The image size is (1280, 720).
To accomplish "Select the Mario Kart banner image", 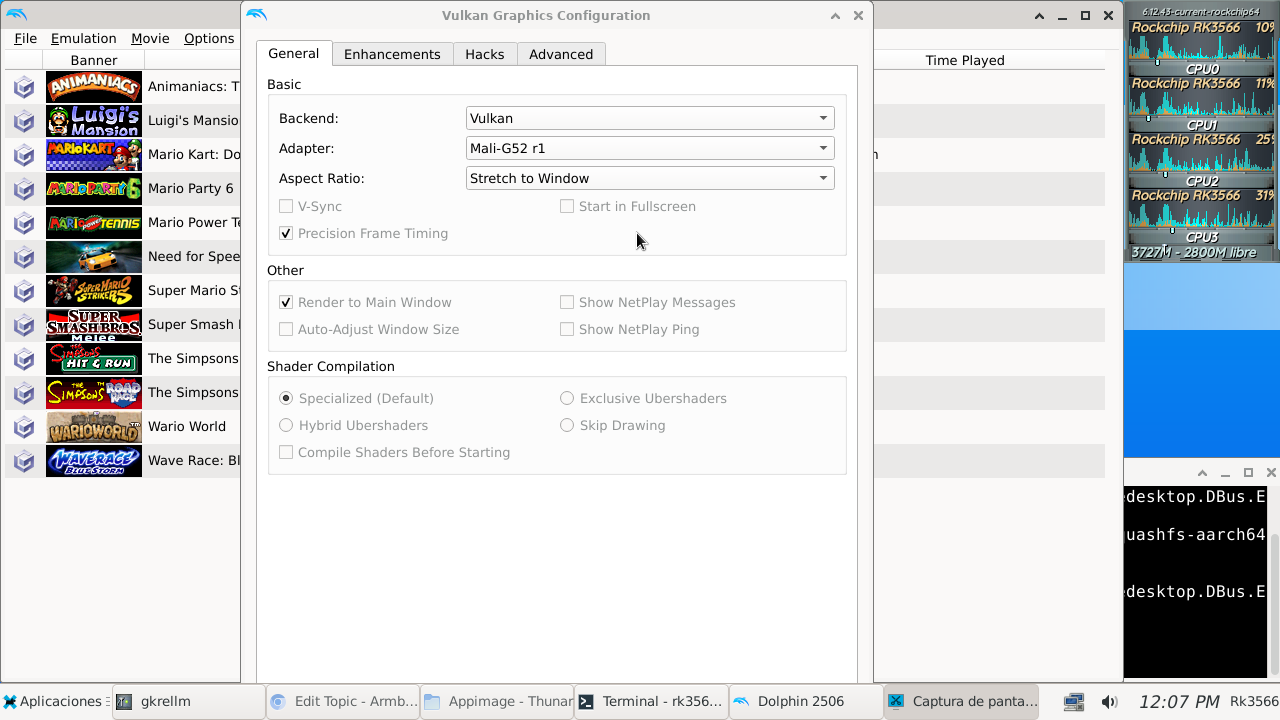I will [x=94, y=155].
